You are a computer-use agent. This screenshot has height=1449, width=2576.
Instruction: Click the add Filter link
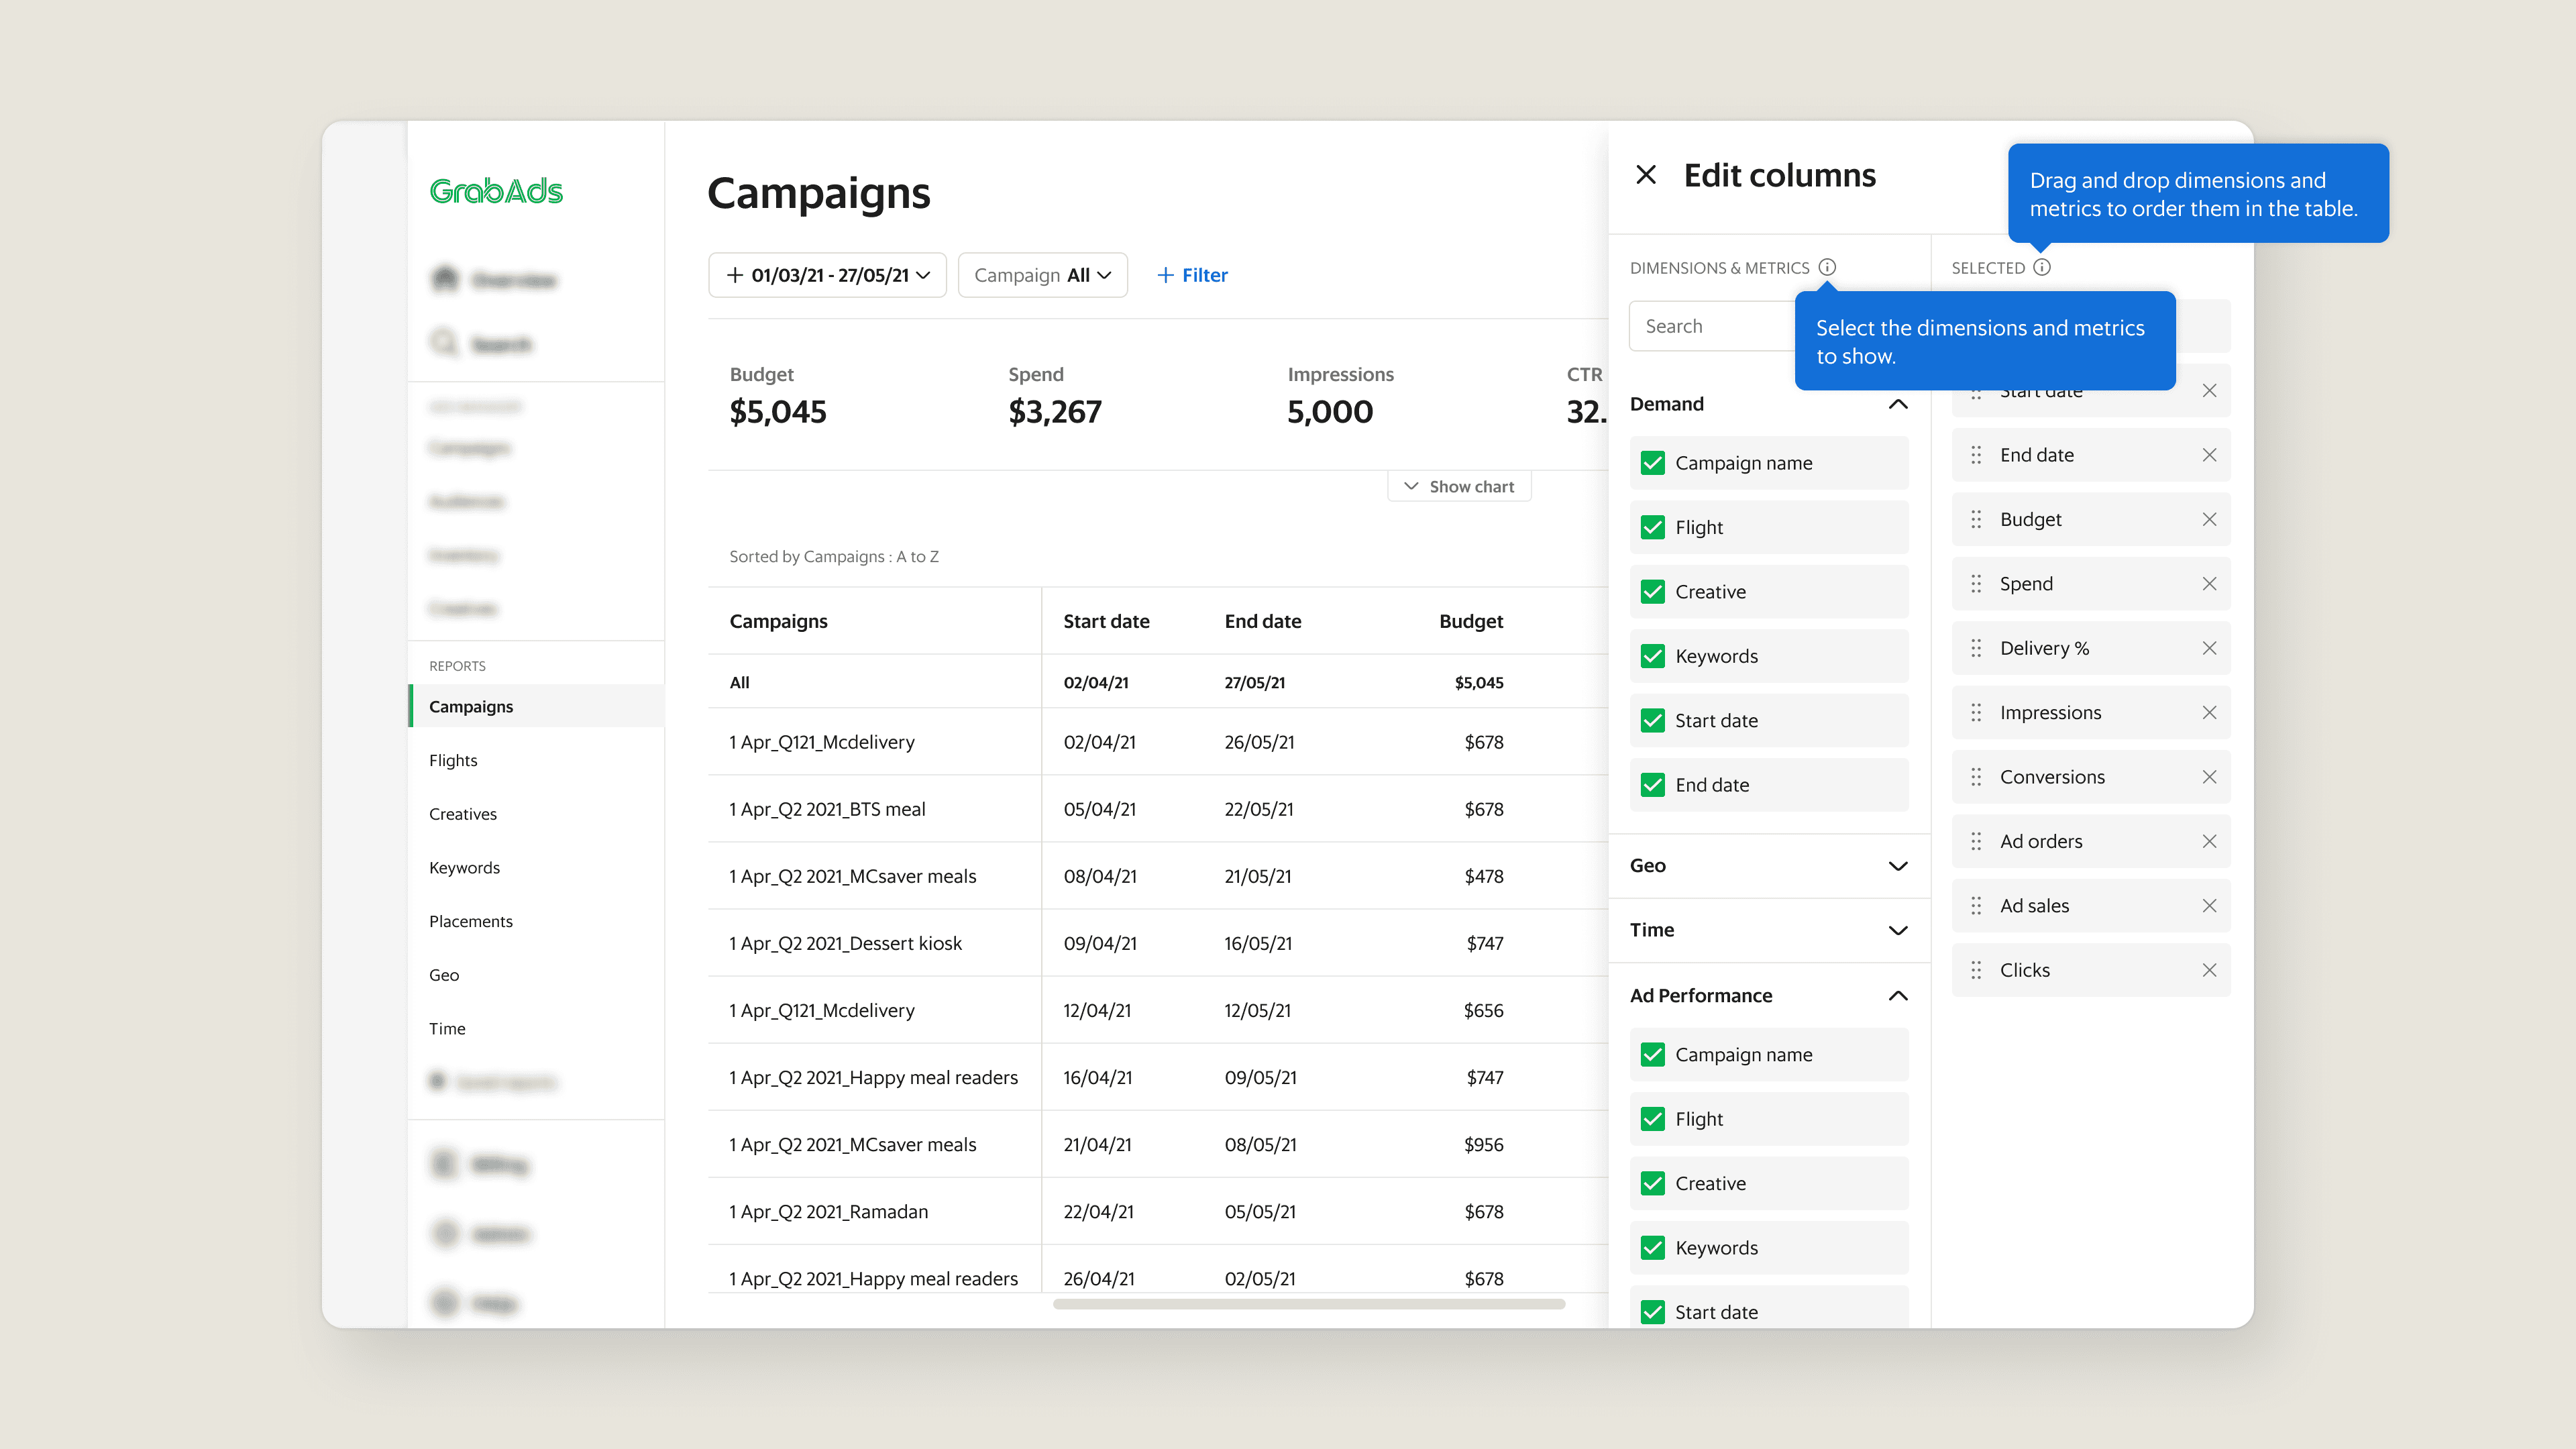tap(1192, 275)
